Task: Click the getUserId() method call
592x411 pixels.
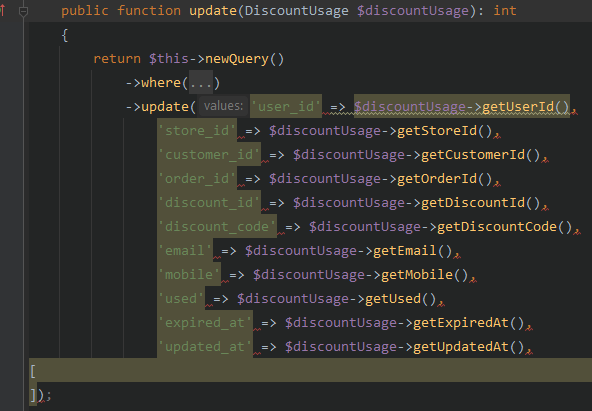Action: 525,107
